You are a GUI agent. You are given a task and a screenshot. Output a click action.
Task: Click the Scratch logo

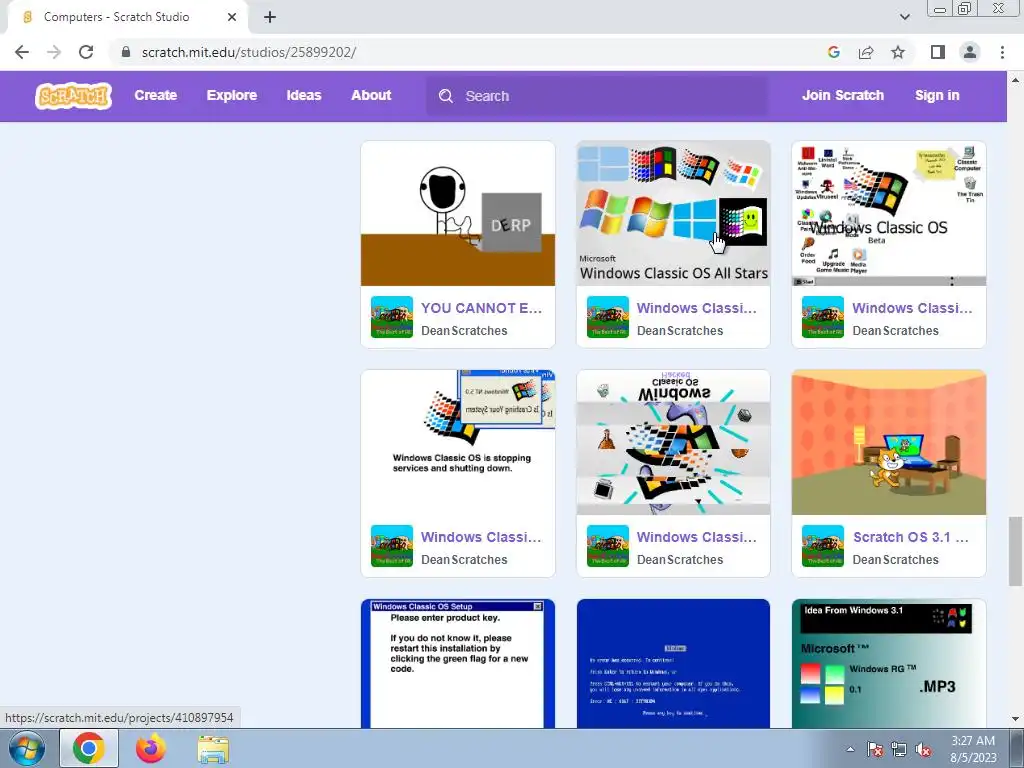pos(73,96)
